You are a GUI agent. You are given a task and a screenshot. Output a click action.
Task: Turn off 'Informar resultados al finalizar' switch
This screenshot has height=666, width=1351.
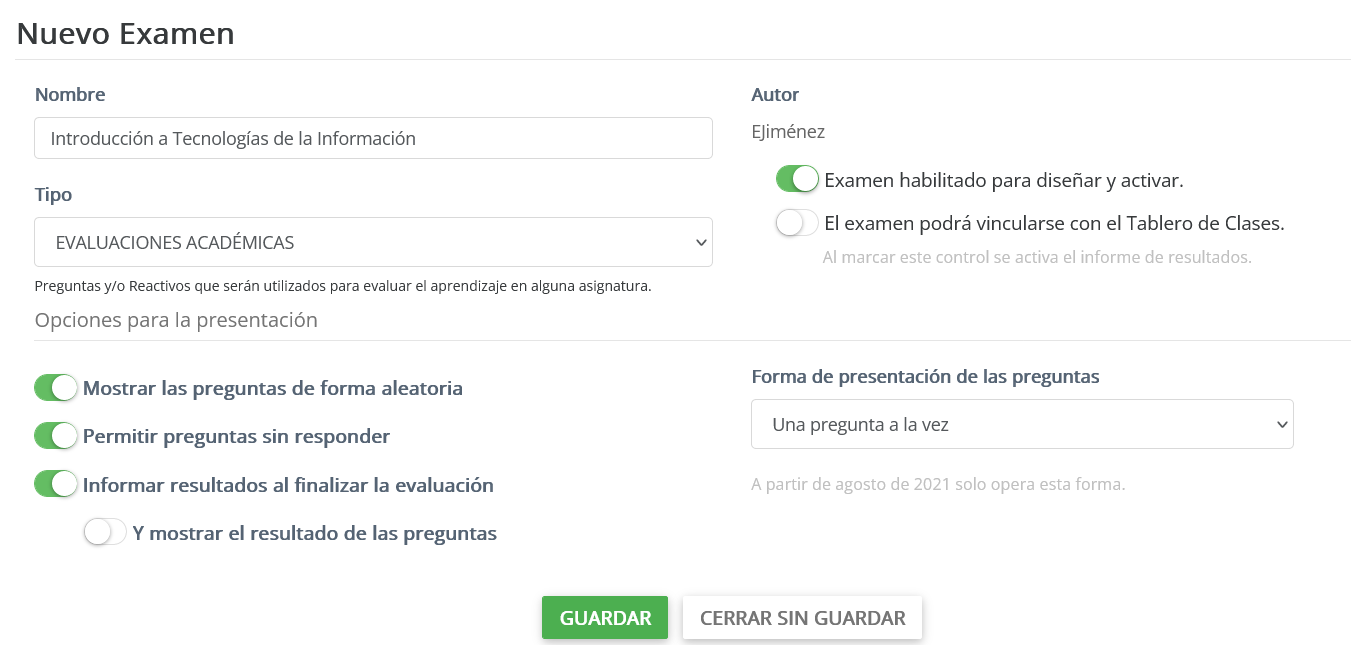56,485
